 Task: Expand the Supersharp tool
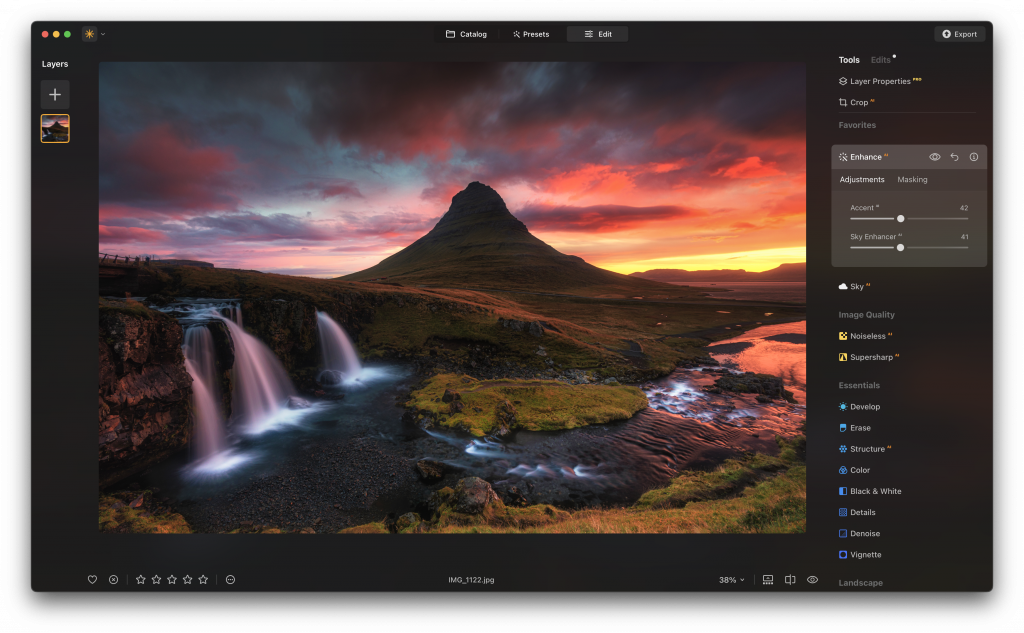869,357
